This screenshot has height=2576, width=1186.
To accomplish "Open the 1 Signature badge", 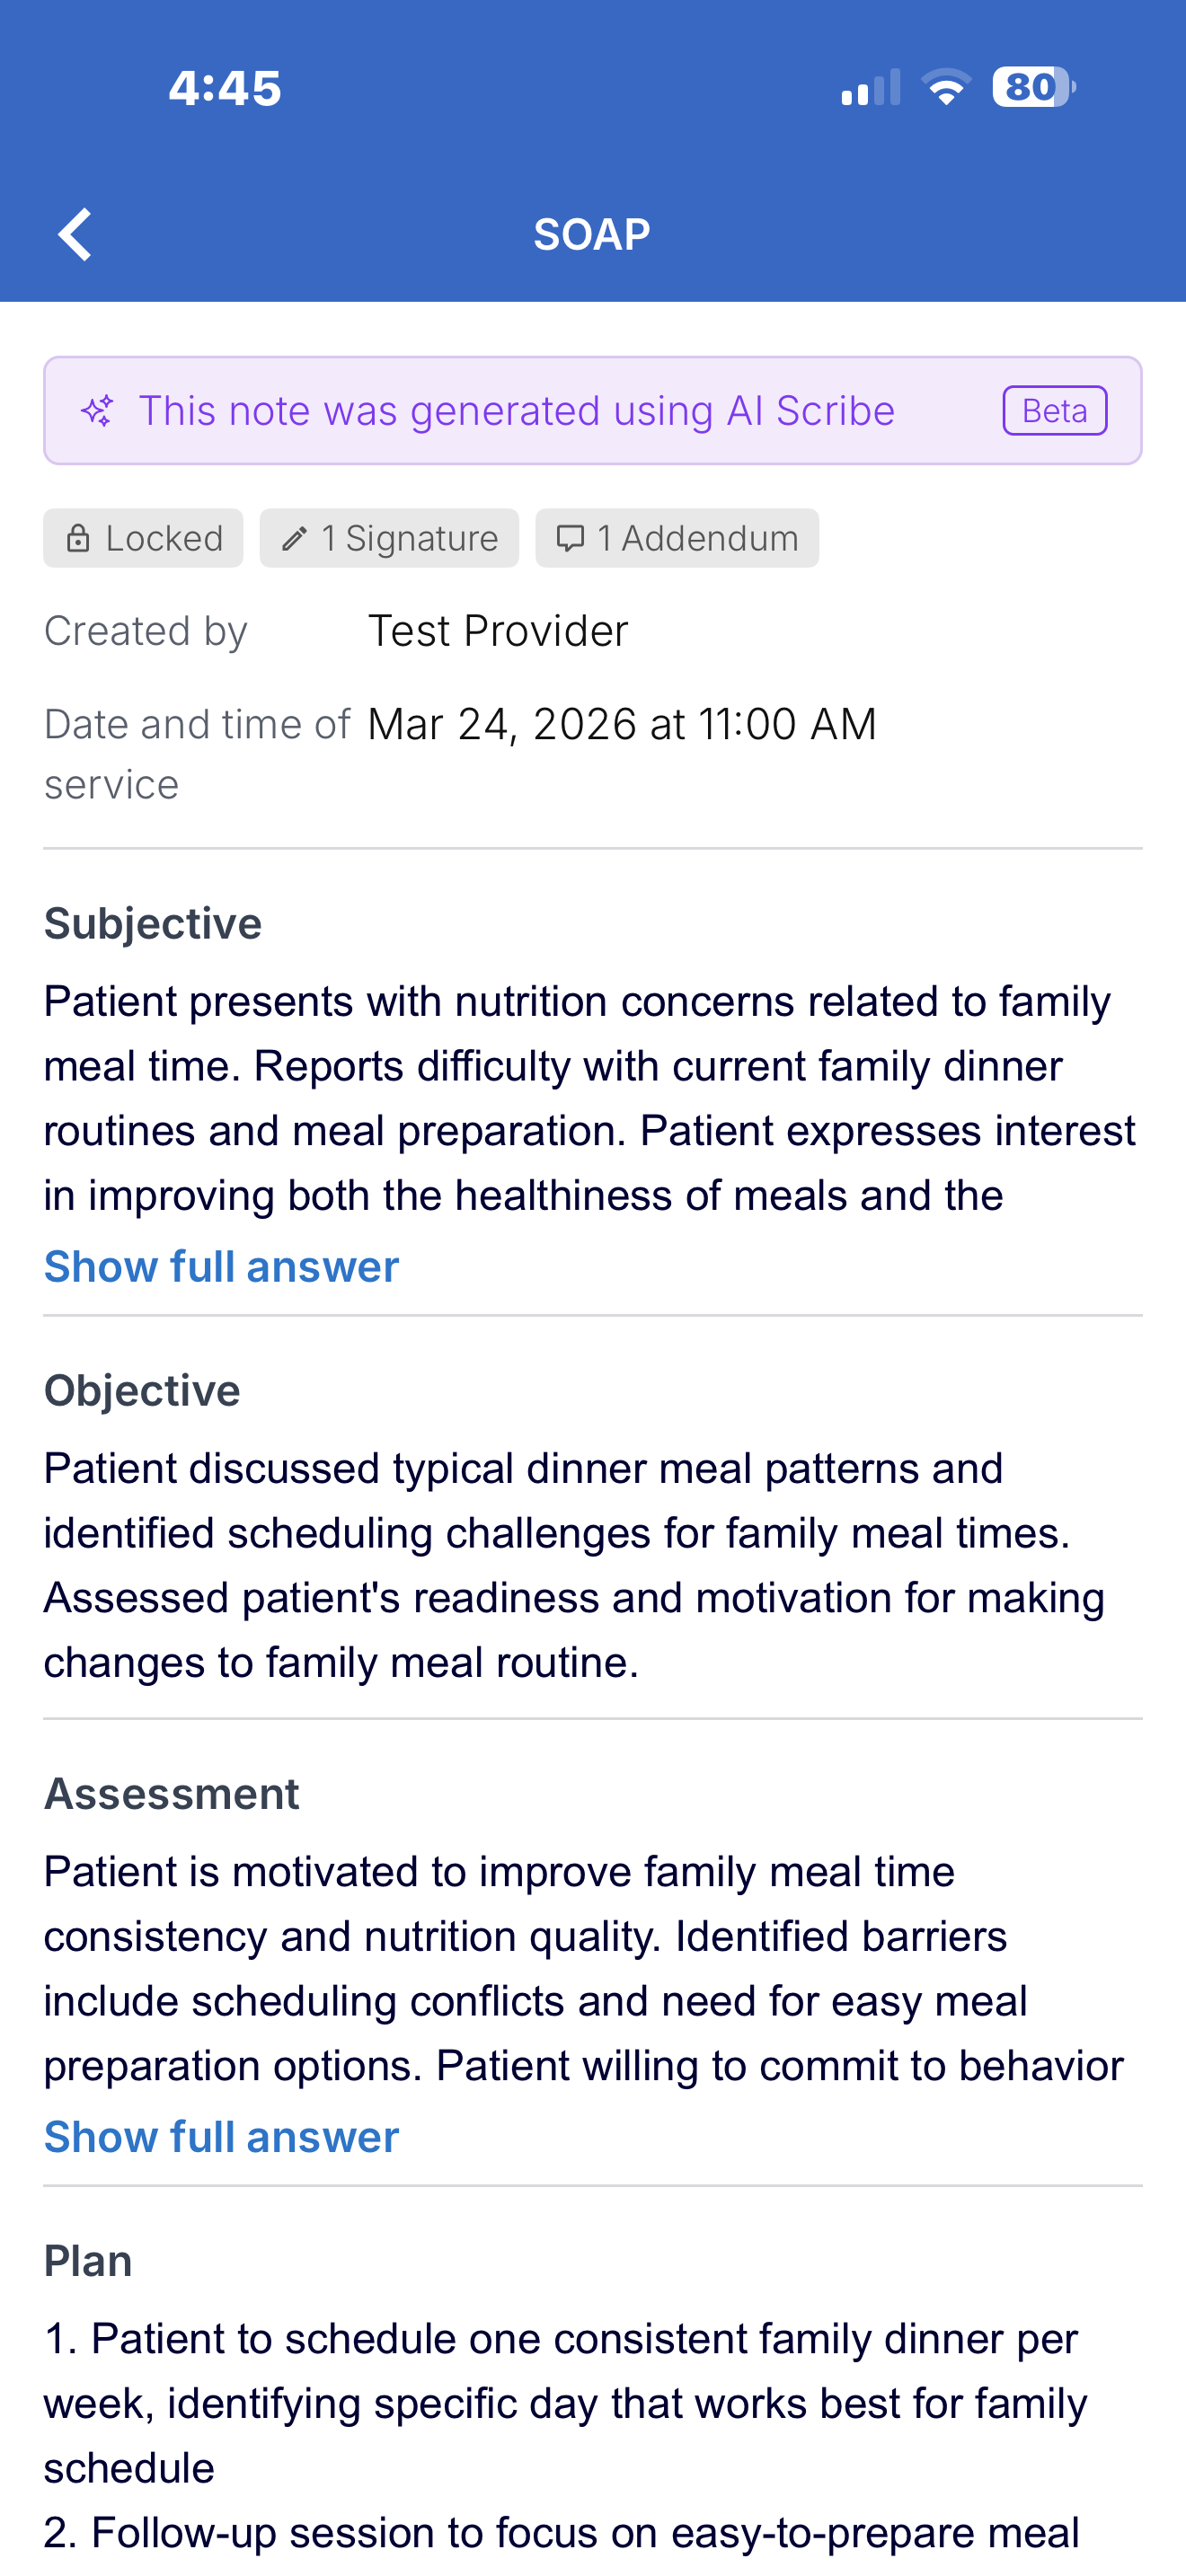I will 389,539.
